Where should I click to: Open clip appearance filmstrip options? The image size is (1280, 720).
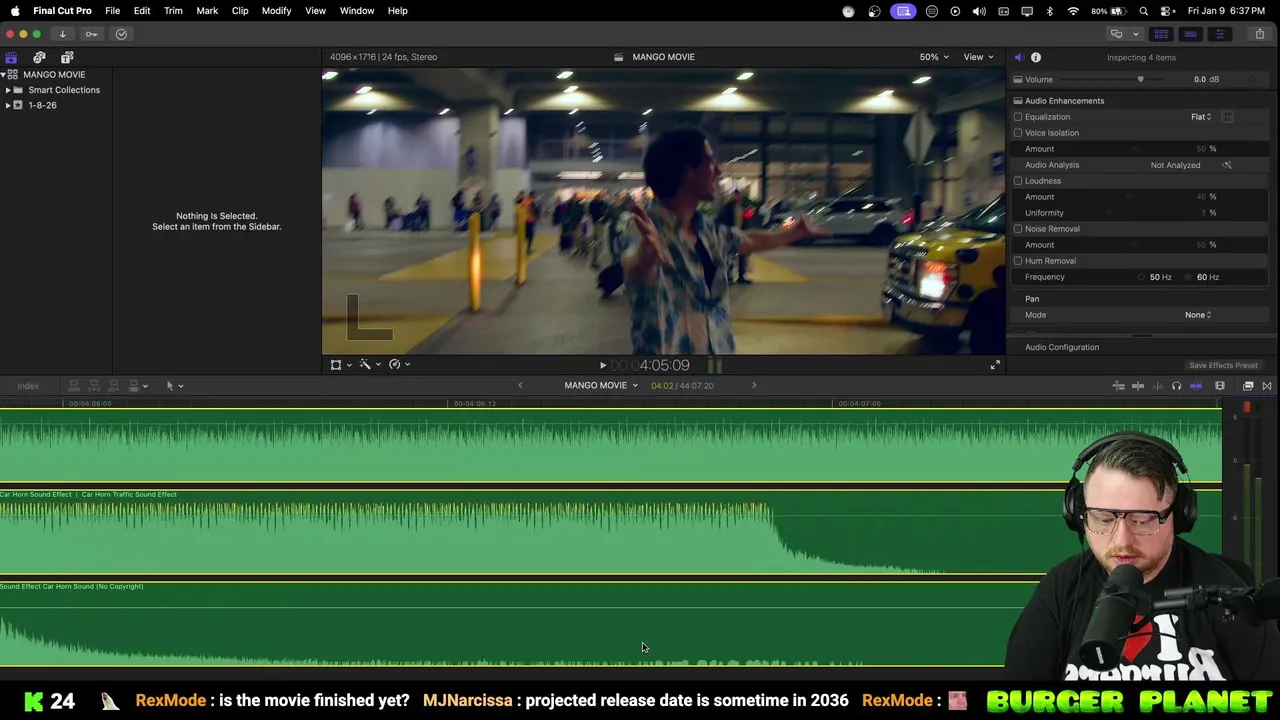pos(1220,386)
